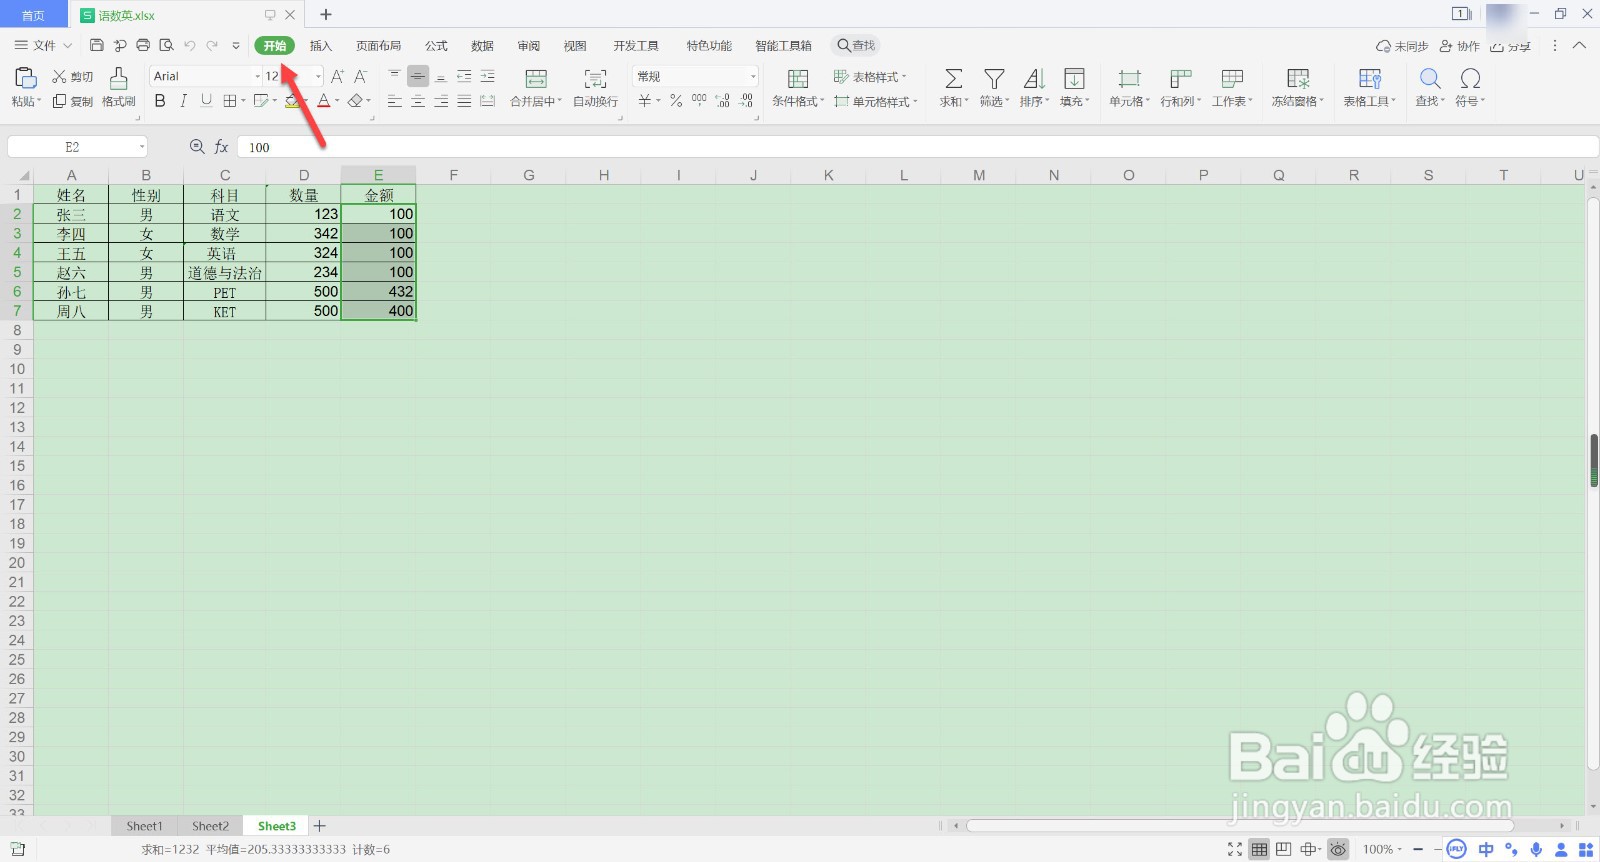This screenshot has width=1600, height=862.
Task: Switch to Sheet1 tab
Action: point(144,826)
